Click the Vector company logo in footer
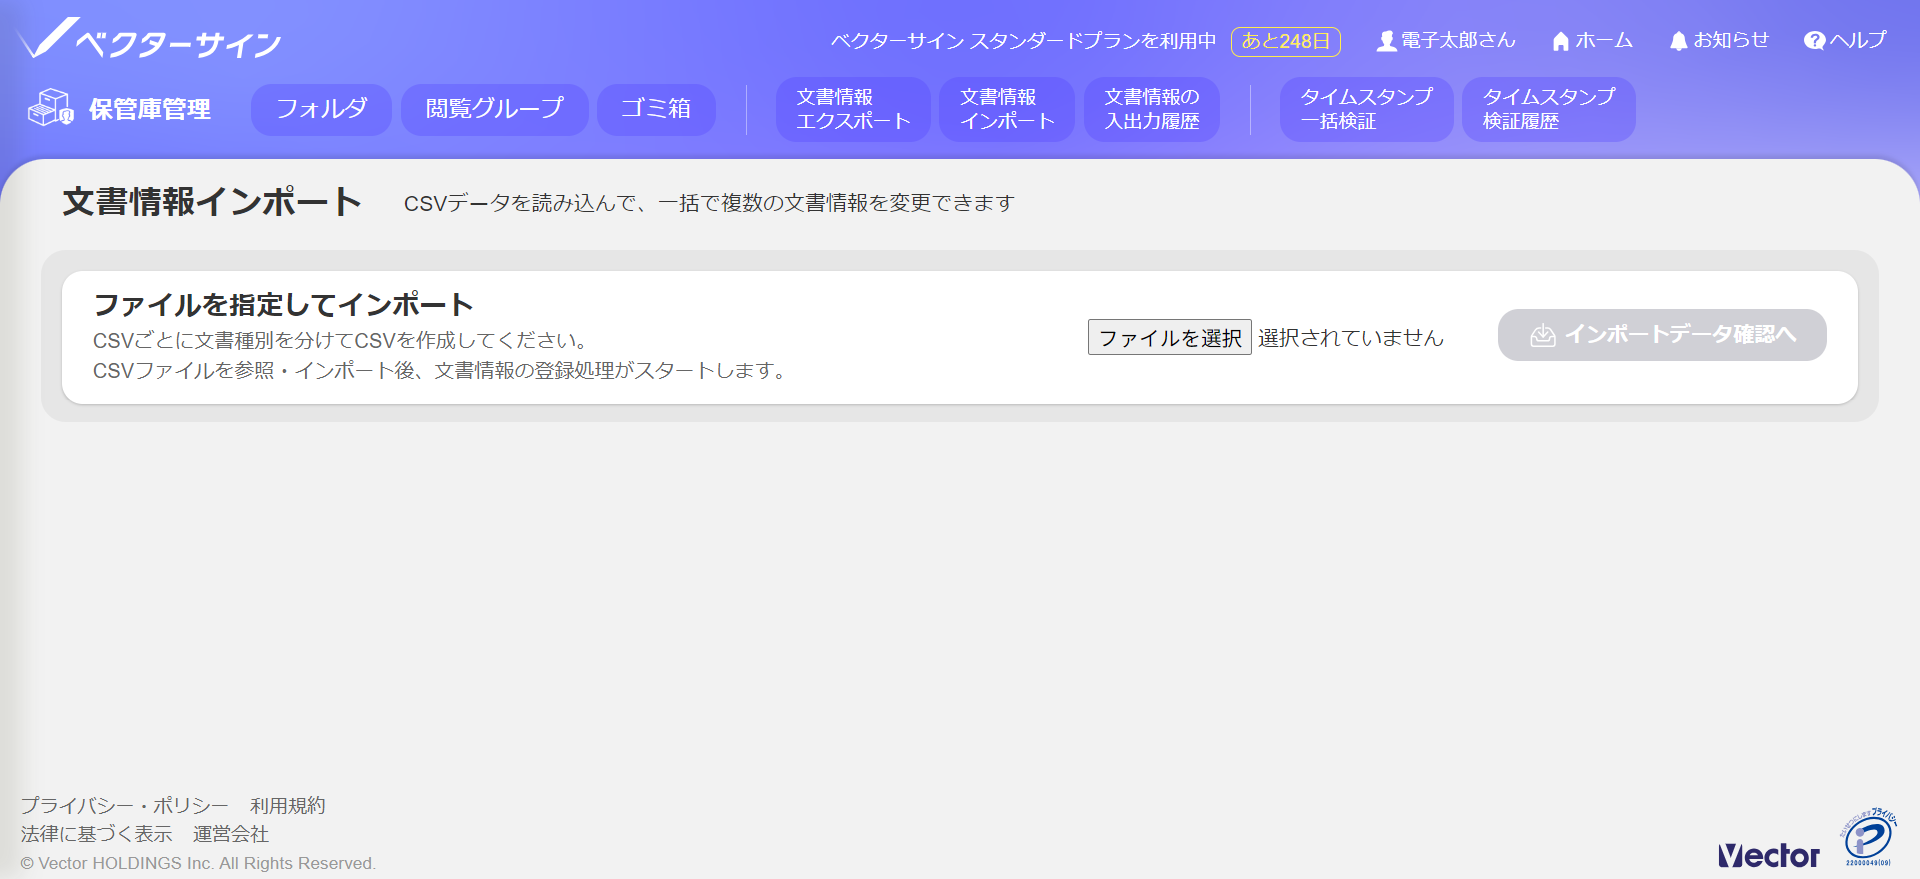Image resolution: width=1920 pixels, height=879 pixels. point(1768,855)
